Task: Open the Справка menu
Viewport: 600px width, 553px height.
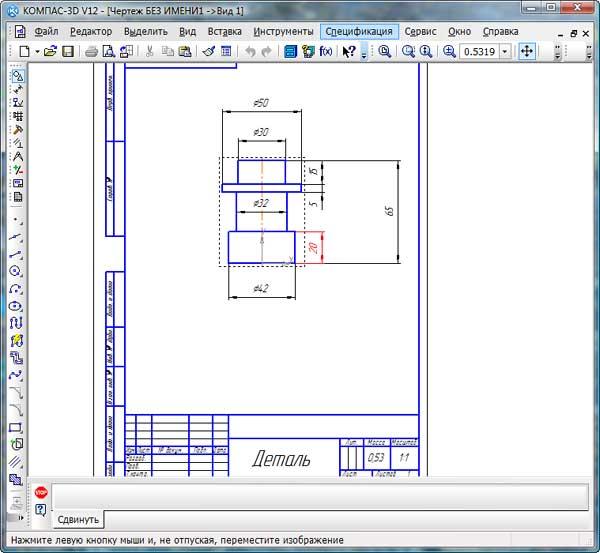Action: [x=501, y=31]
